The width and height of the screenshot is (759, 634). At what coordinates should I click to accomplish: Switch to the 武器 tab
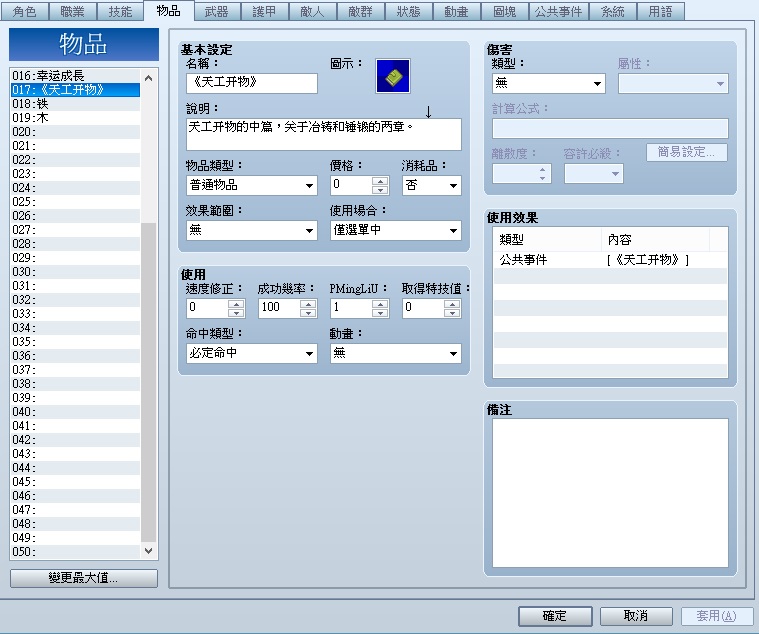pyautogui.click(x=216, y=11)
